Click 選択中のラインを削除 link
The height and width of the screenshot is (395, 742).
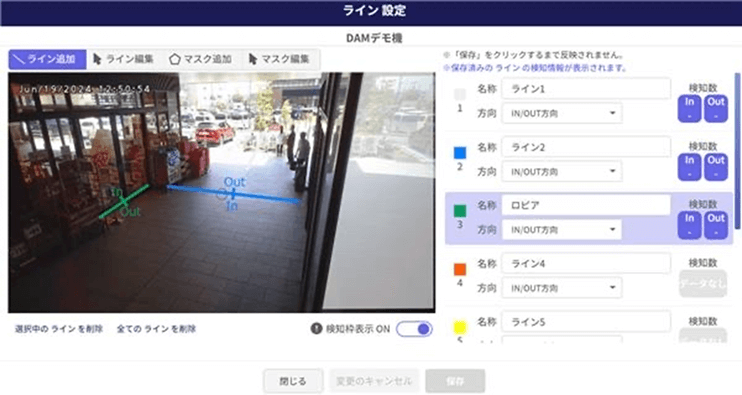59,329
